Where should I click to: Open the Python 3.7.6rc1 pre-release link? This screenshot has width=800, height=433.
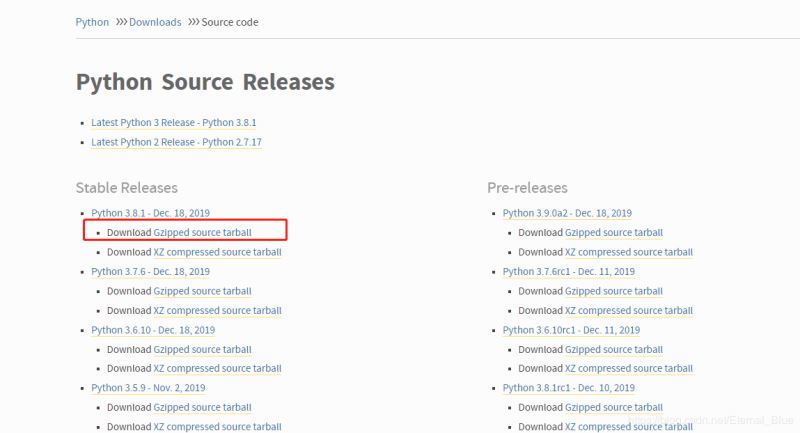tap(568, 271)
